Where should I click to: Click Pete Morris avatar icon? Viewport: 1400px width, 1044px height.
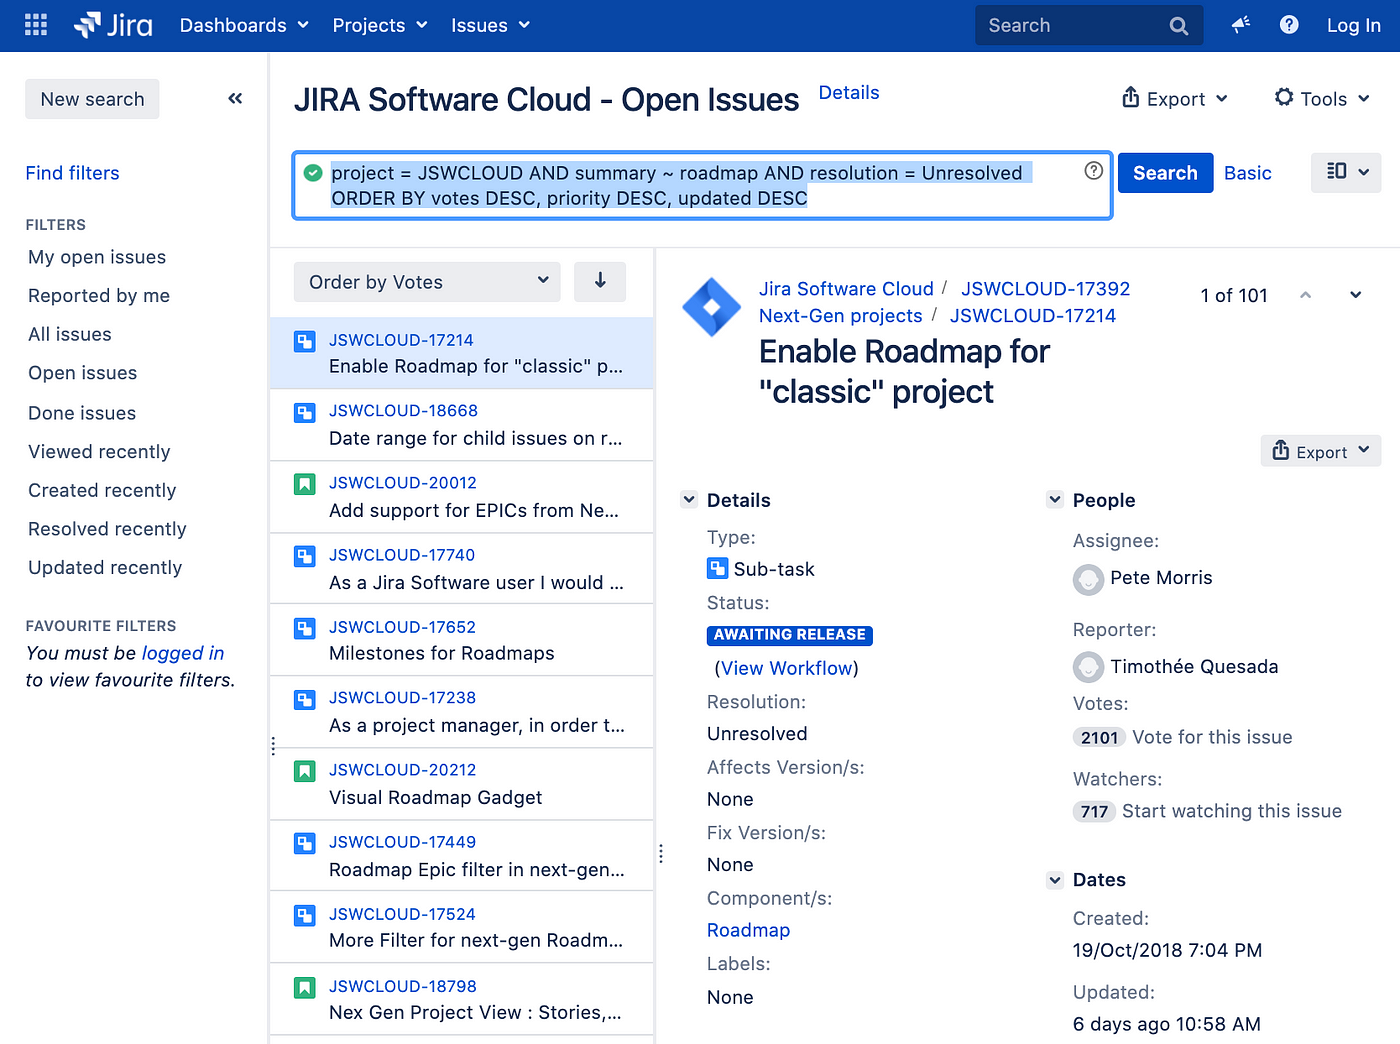click(x=1088, y=579)
